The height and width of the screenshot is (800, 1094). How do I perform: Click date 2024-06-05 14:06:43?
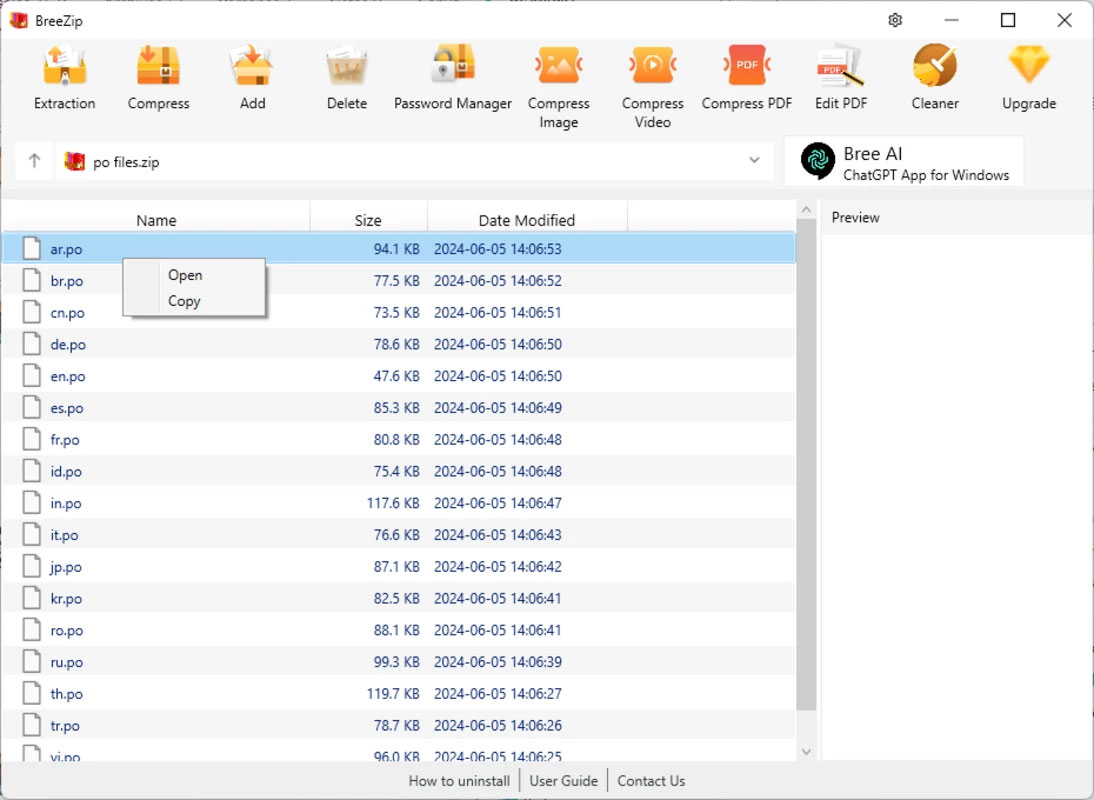[x=497, y=535]
